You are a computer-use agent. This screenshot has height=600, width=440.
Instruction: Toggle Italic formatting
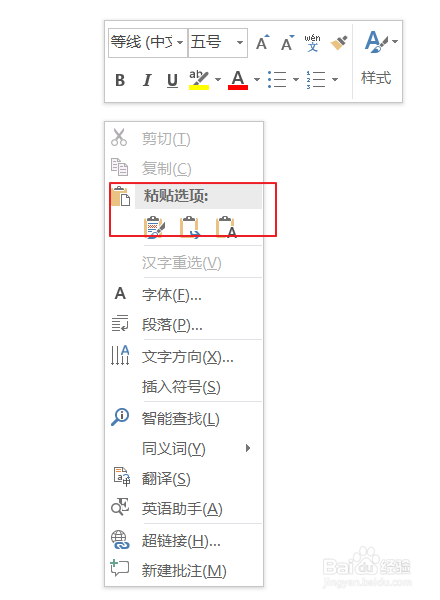pyautogui.click(x=147, y=80)
